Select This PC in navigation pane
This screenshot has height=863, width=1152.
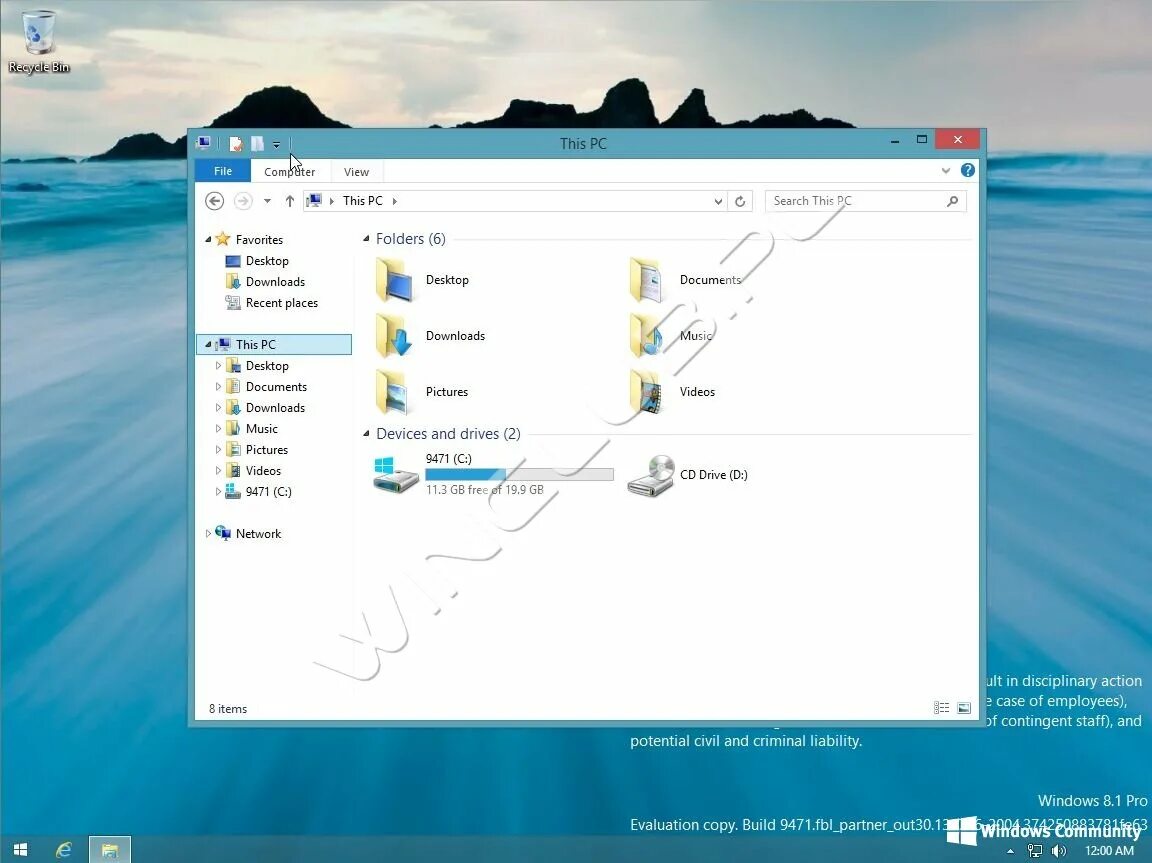[x=256, y=344]
